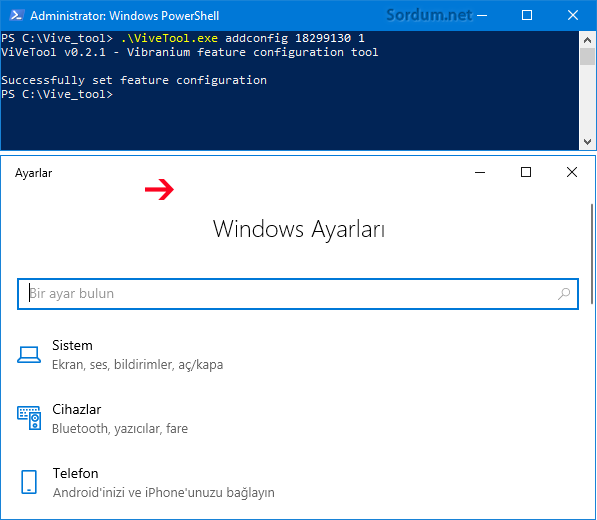Open the Cihazlar keyboard and speaker icon
The height and width of the screenshot is (520, 597).
tap(29, 418)
